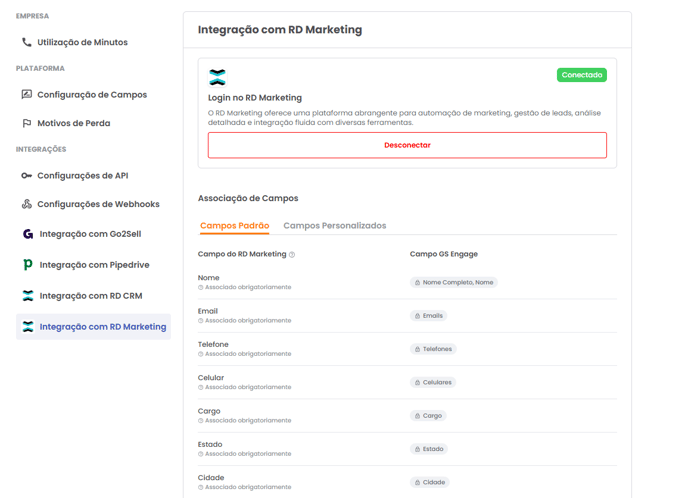Click the help icon beside Campo do RD Marketing
The width and height of the screenshot is (688, 498).
coord(292,255)
